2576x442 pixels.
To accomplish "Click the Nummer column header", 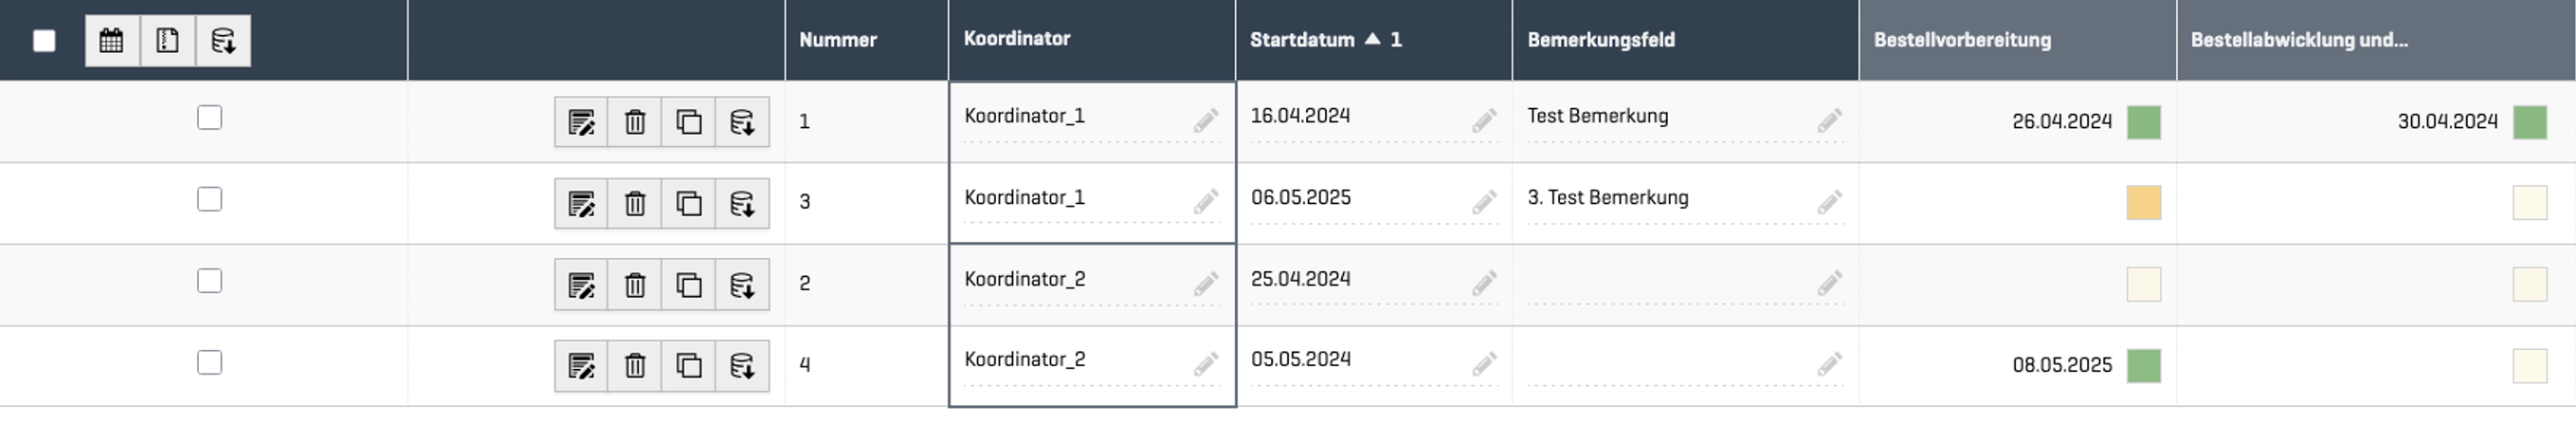I will pyautogui.click(x=838, y=40).
